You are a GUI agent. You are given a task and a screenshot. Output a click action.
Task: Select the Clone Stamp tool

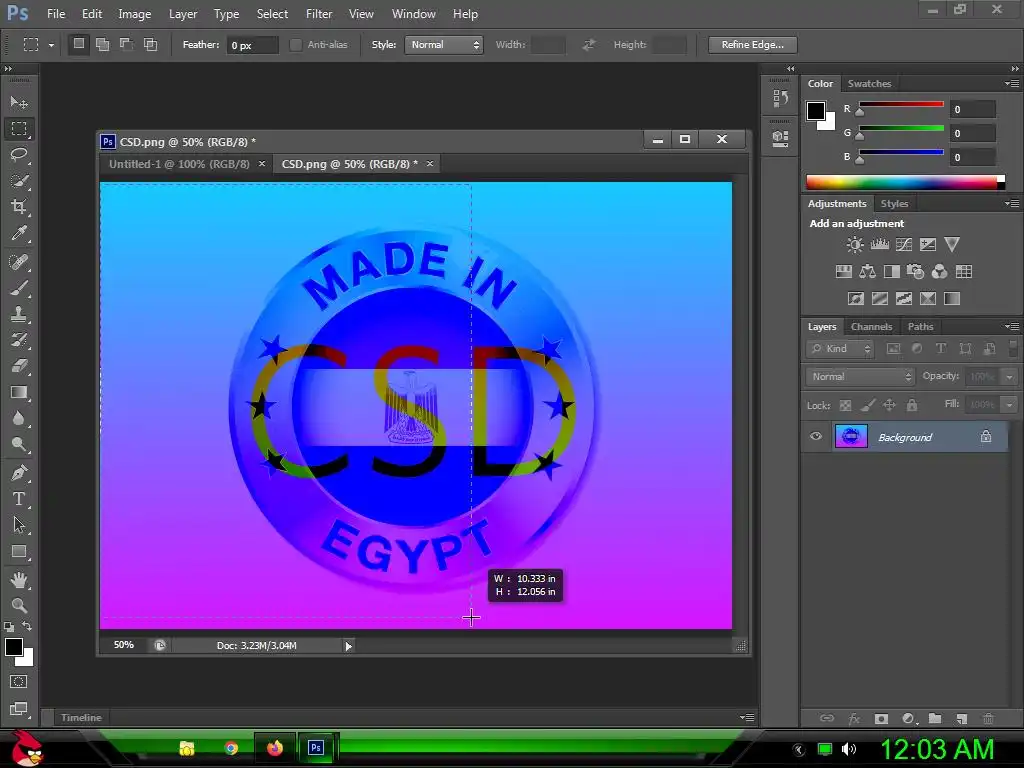(19, 314)
